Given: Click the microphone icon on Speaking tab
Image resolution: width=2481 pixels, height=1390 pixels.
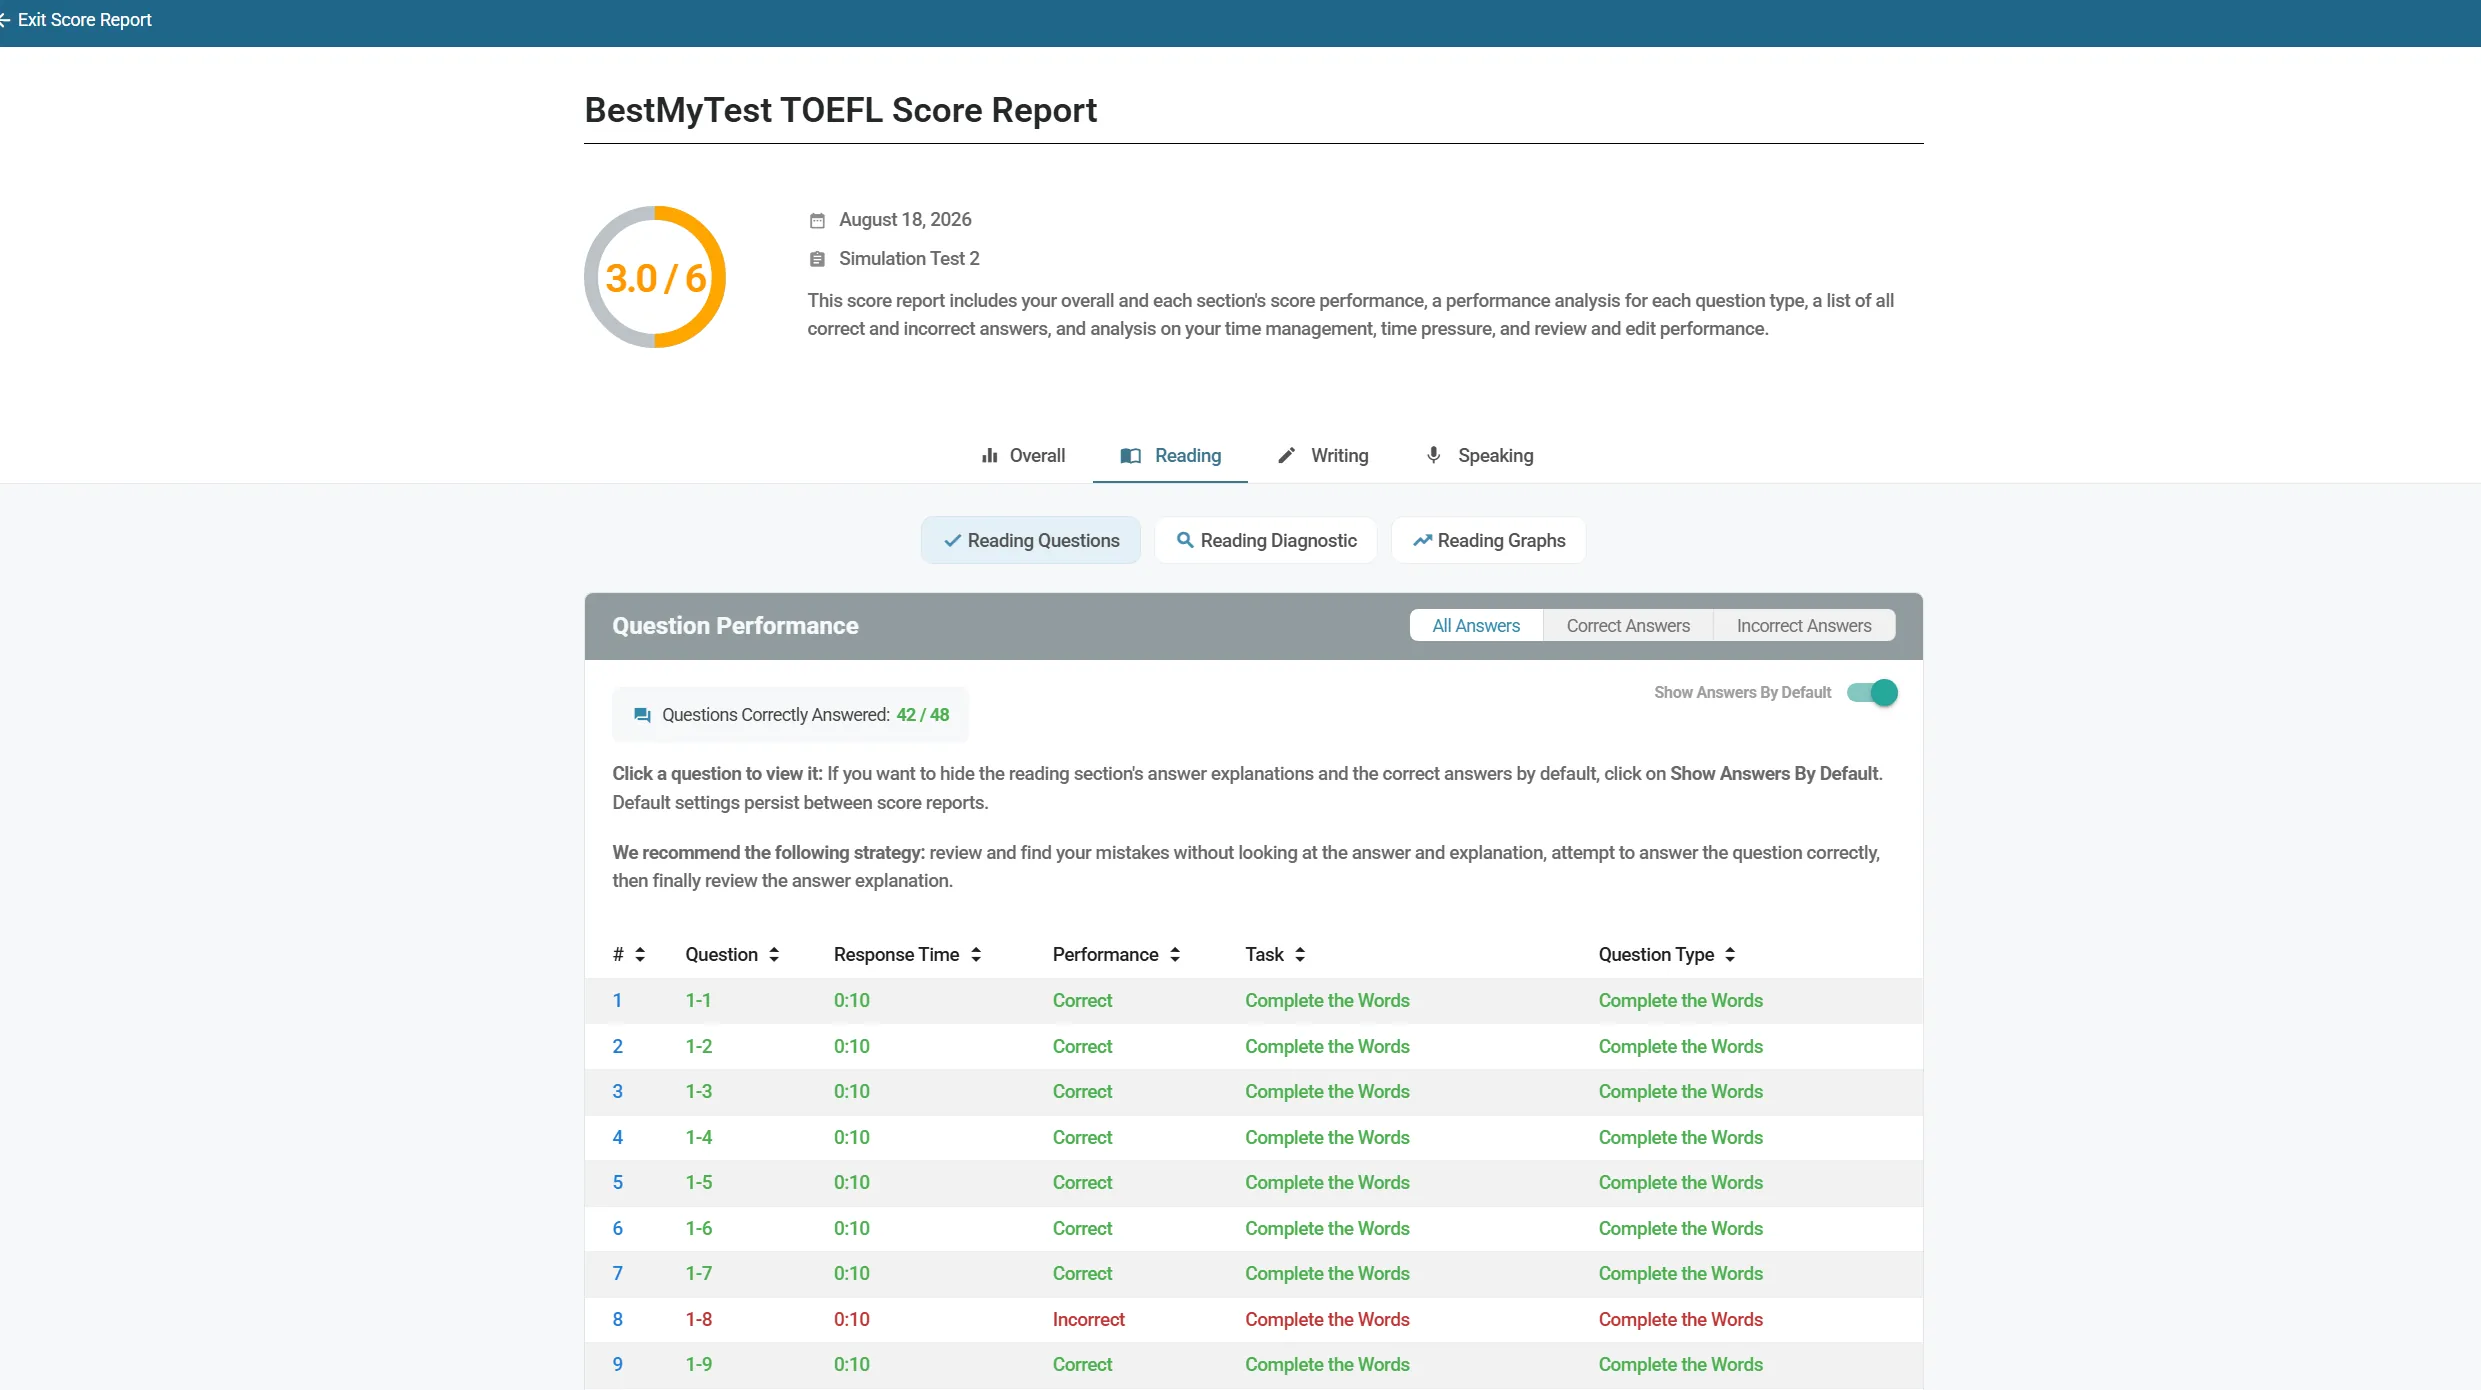Looking at the screenshot, I should [1433, 455].
